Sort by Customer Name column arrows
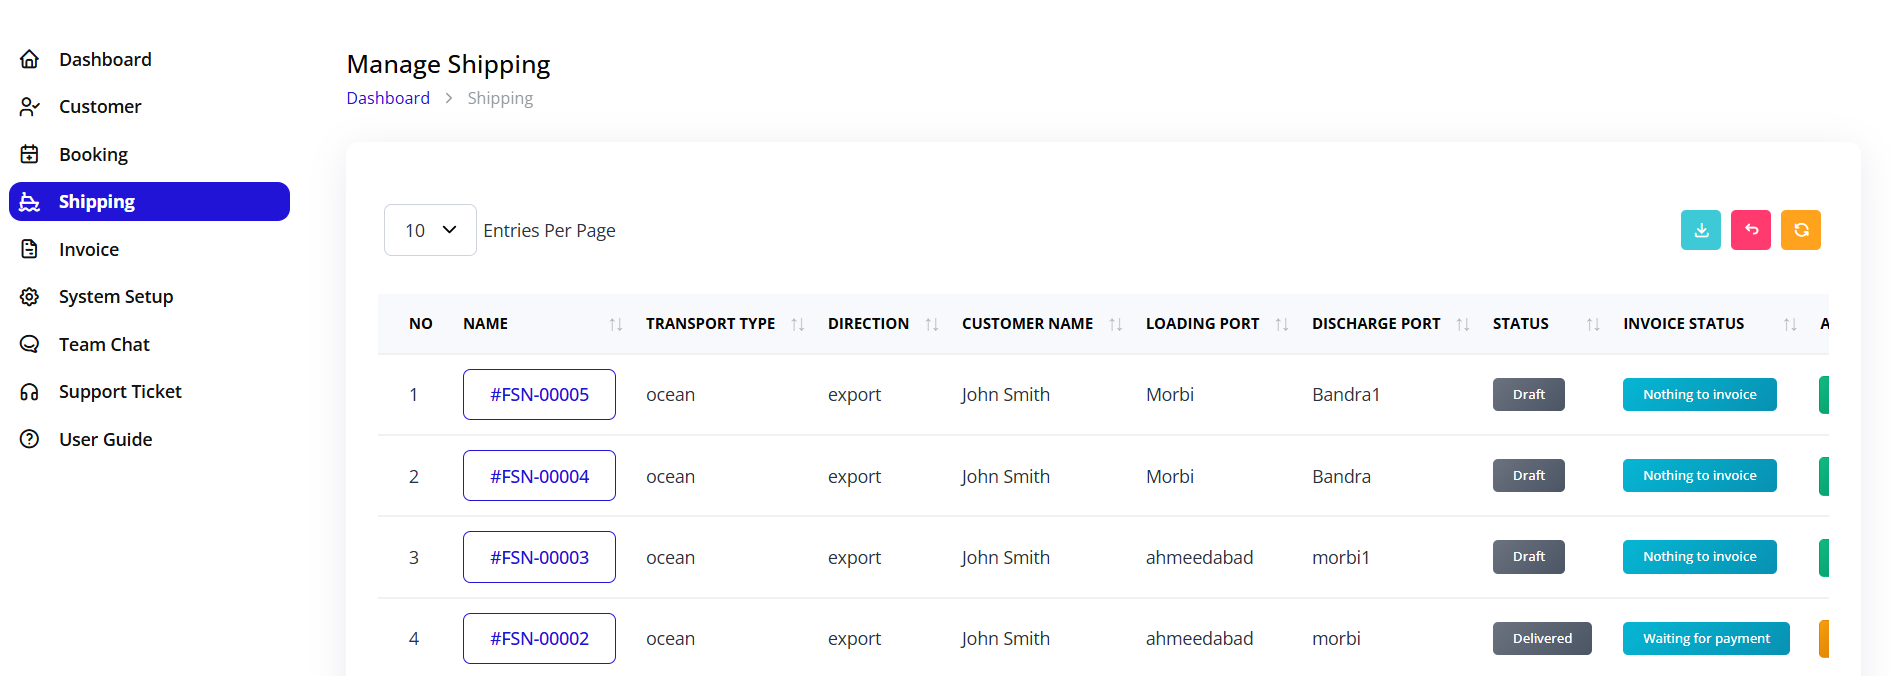The image size is (1891, 676). pyautogui.click(x=1116, y=324)
